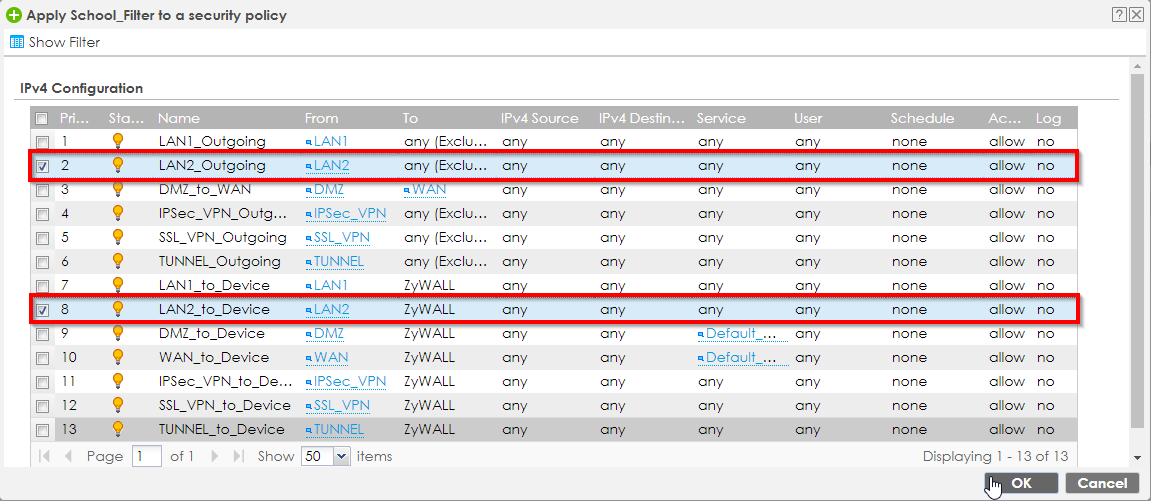Open the IPSec_VPN zone link

click(349, 214)
